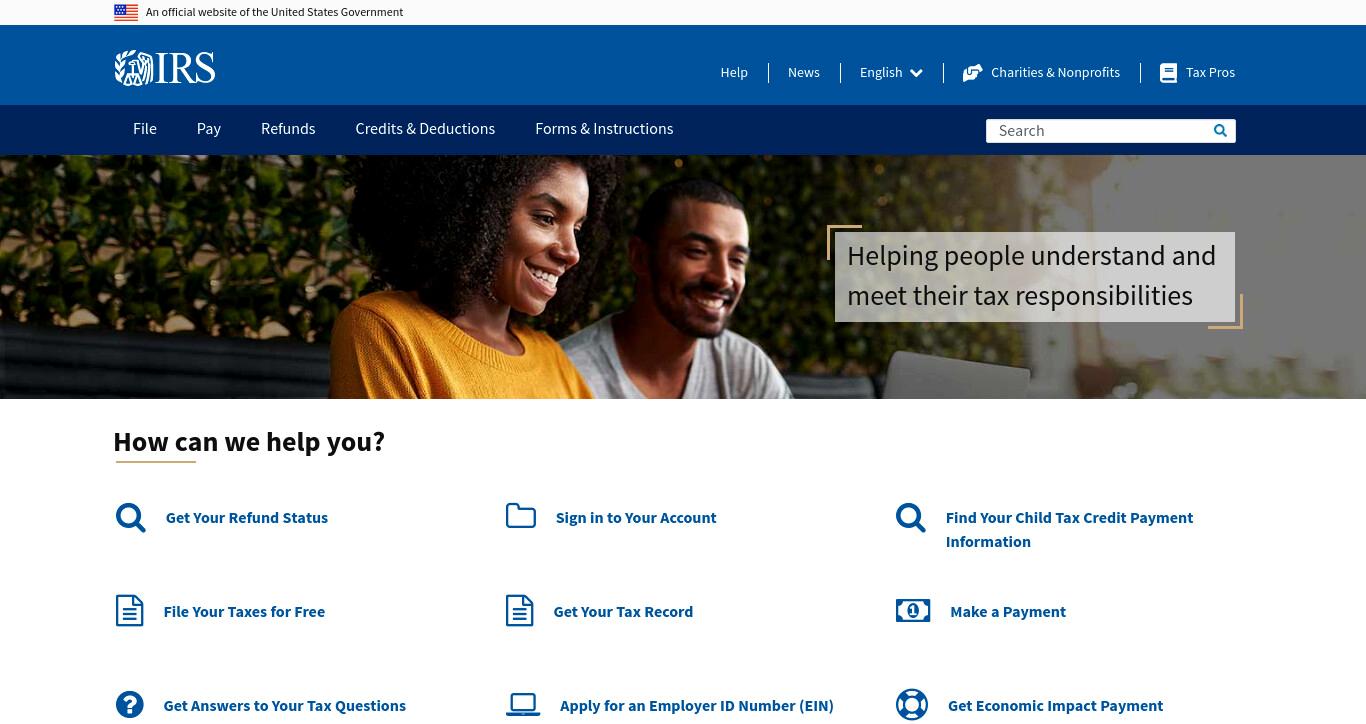Viewport: 1366px width, 724px height.
Task: Open Forms & Instructions menu
Action: coord(604,129)
